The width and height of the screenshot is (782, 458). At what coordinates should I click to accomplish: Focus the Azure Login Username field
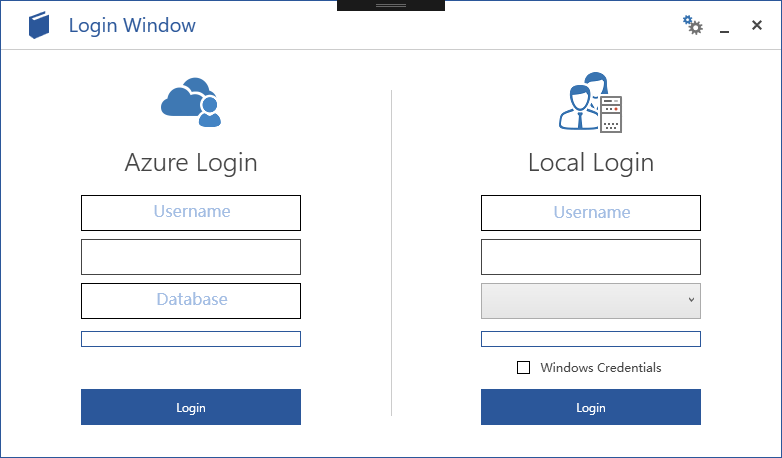click(x=191, y=213)
